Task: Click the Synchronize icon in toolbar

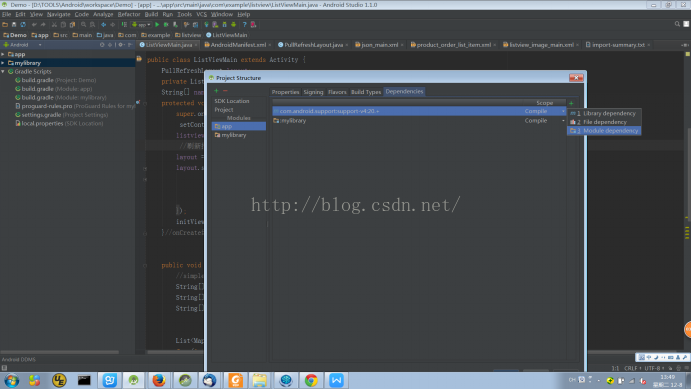Action: (23, 25)
